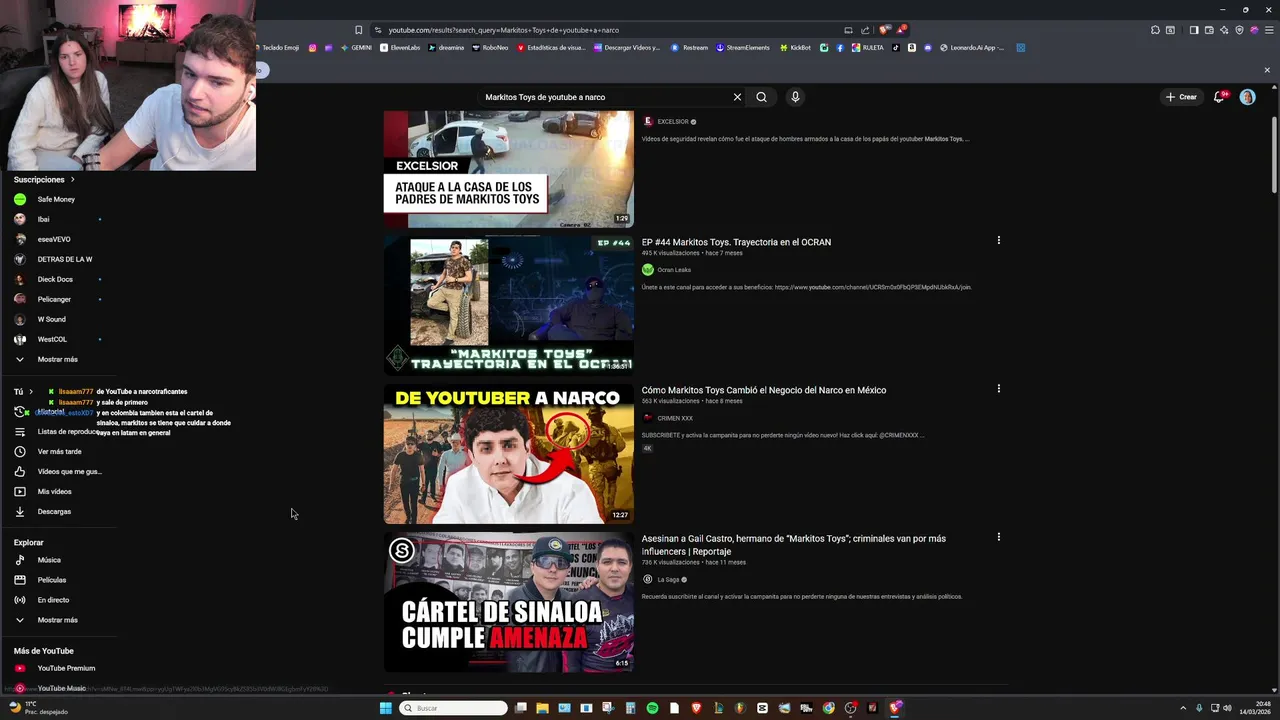Start voice search with microphone icon
This screenshot has width=1280, height=720.
[795, 97]
